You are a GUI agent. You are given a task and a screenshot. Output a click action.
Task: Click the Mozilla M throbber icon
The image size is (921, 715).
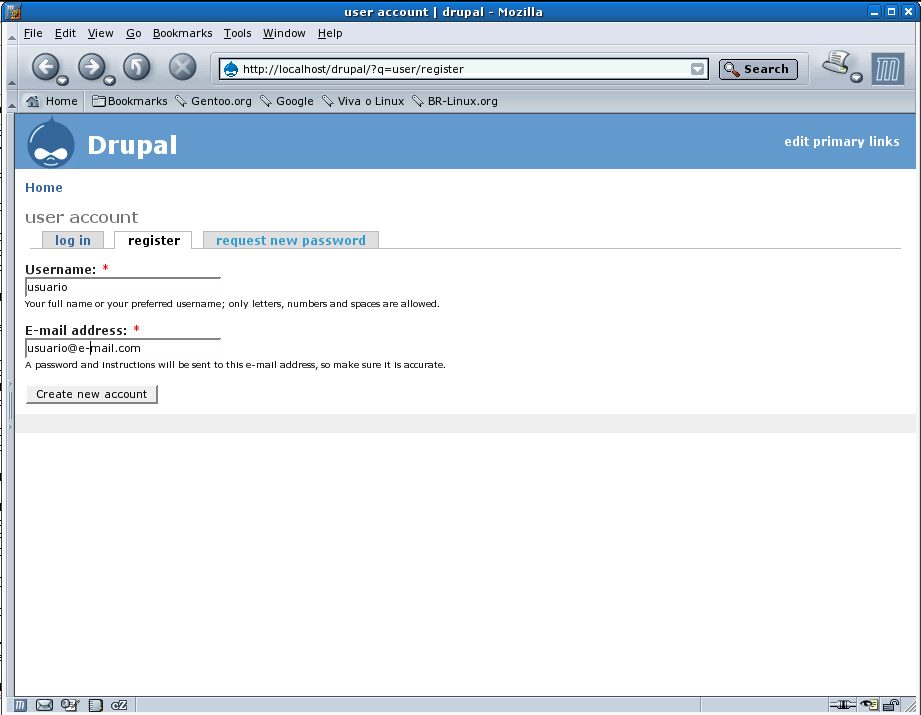[x=888, y=69]
